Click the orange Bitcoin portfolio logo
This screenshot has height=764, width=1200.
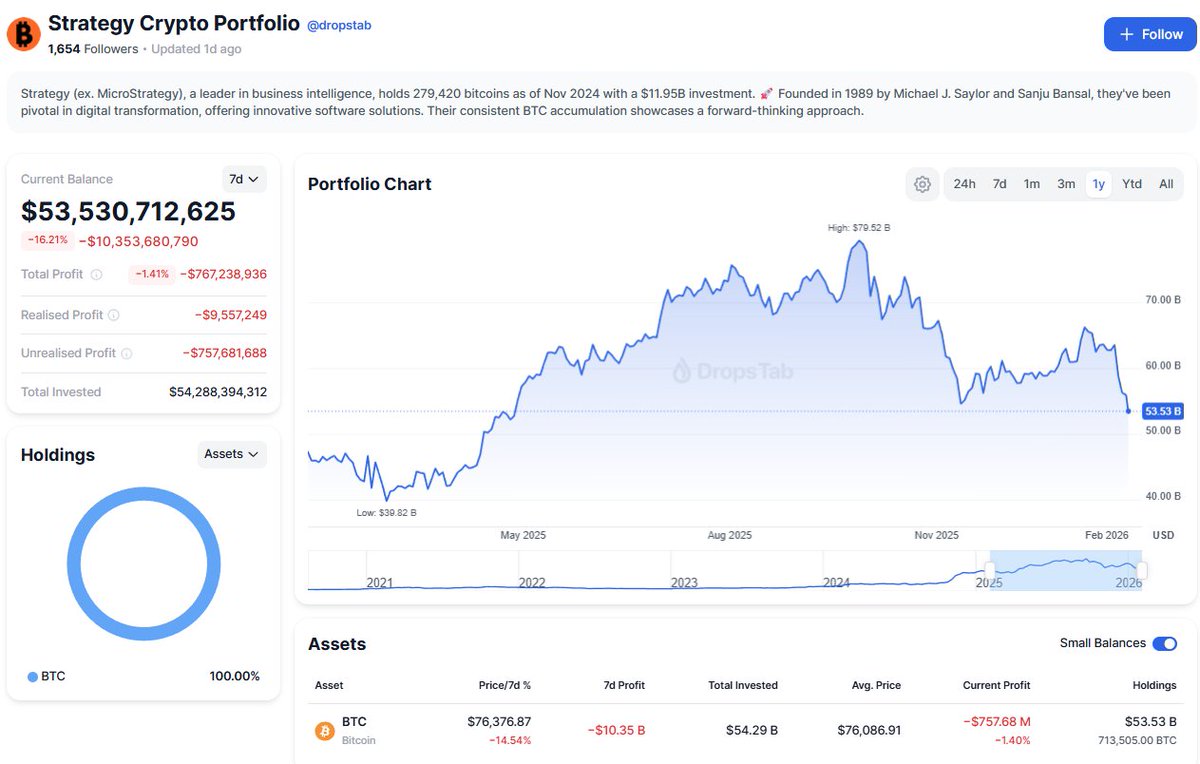23,34
